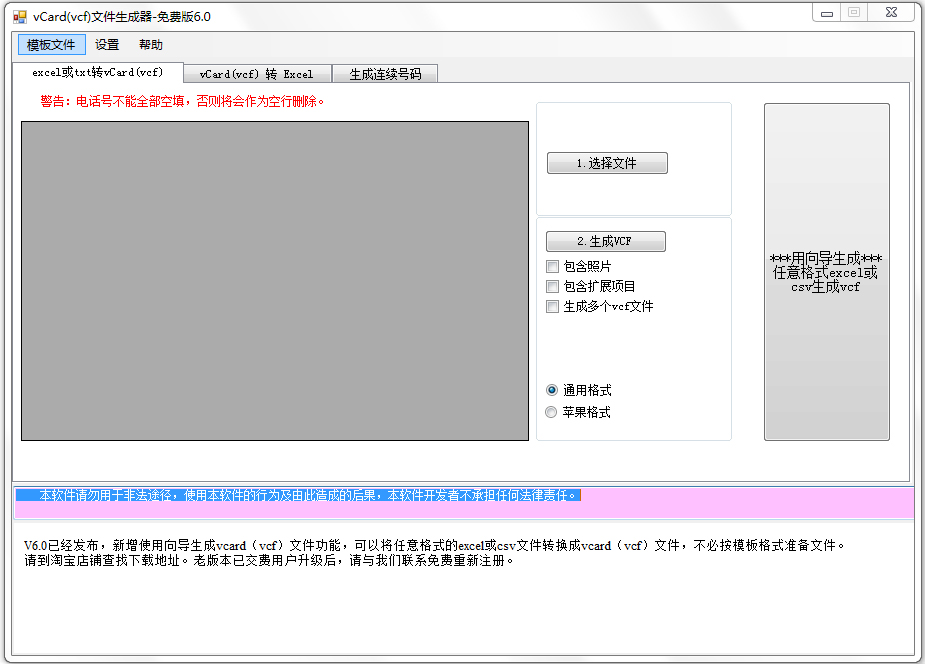Image resolution: width=925 pixels, height=664 pixels.
Task: Check 生成多个vcf文件 option
Action: (553, 306)
